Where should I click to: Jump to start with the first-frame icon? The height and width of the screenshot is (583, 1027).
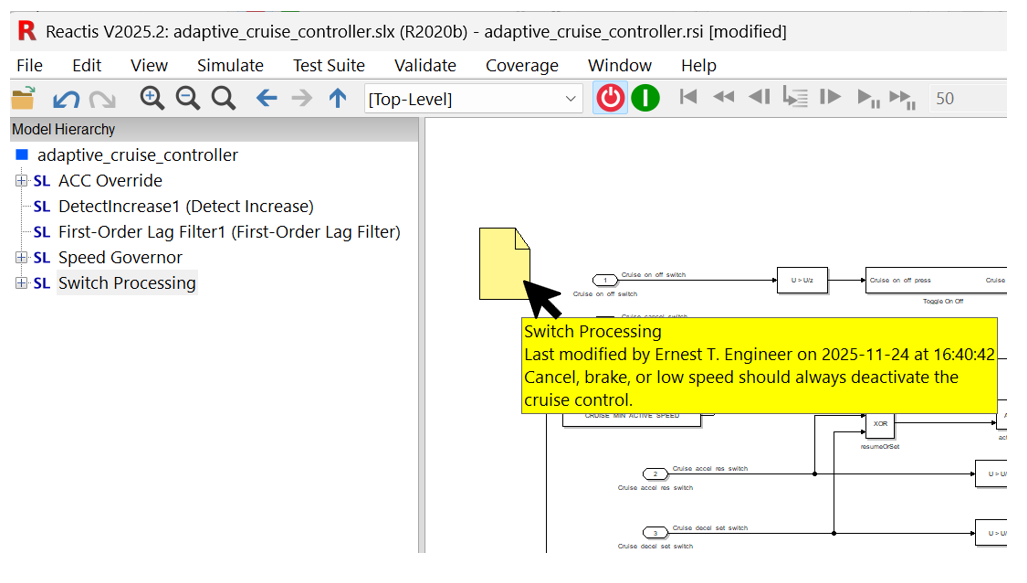[688, 97]
